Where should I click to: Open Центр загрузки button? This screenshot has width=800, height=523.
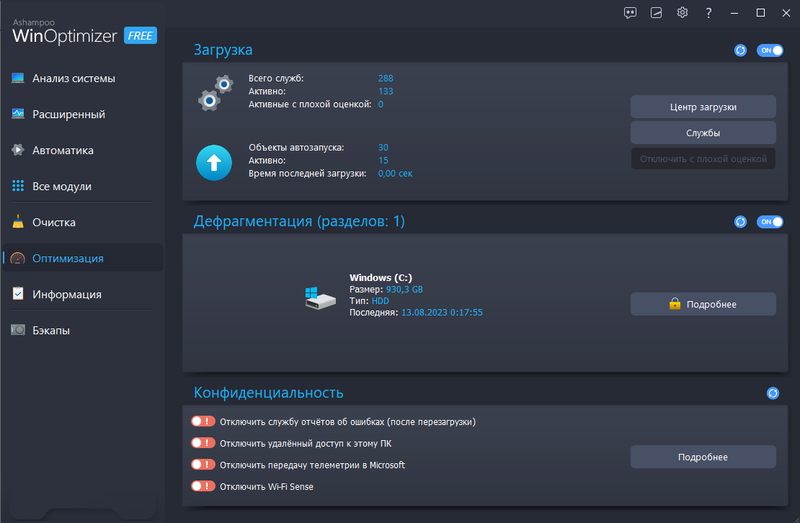click(x=703, y=107)
